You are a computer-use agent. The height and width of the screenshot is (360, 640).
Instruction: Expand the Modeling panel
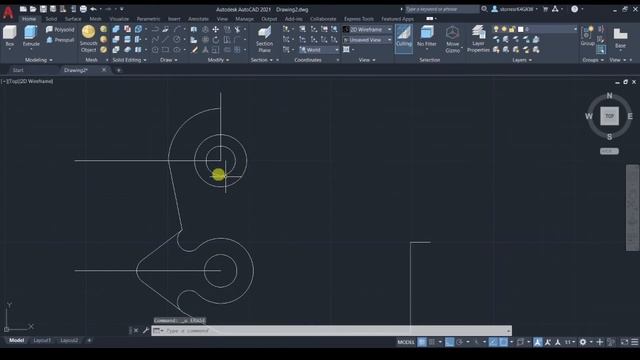[x=39, y=60]
